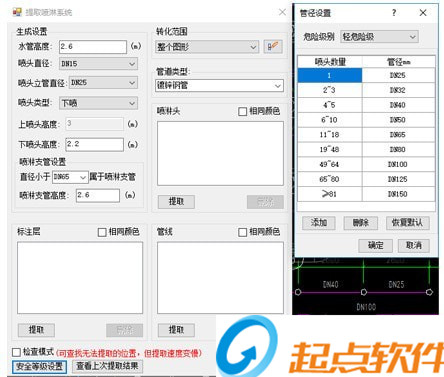Click the 喷头数量 column header
The width and height of the screenshot is (444, 377).
330,62
